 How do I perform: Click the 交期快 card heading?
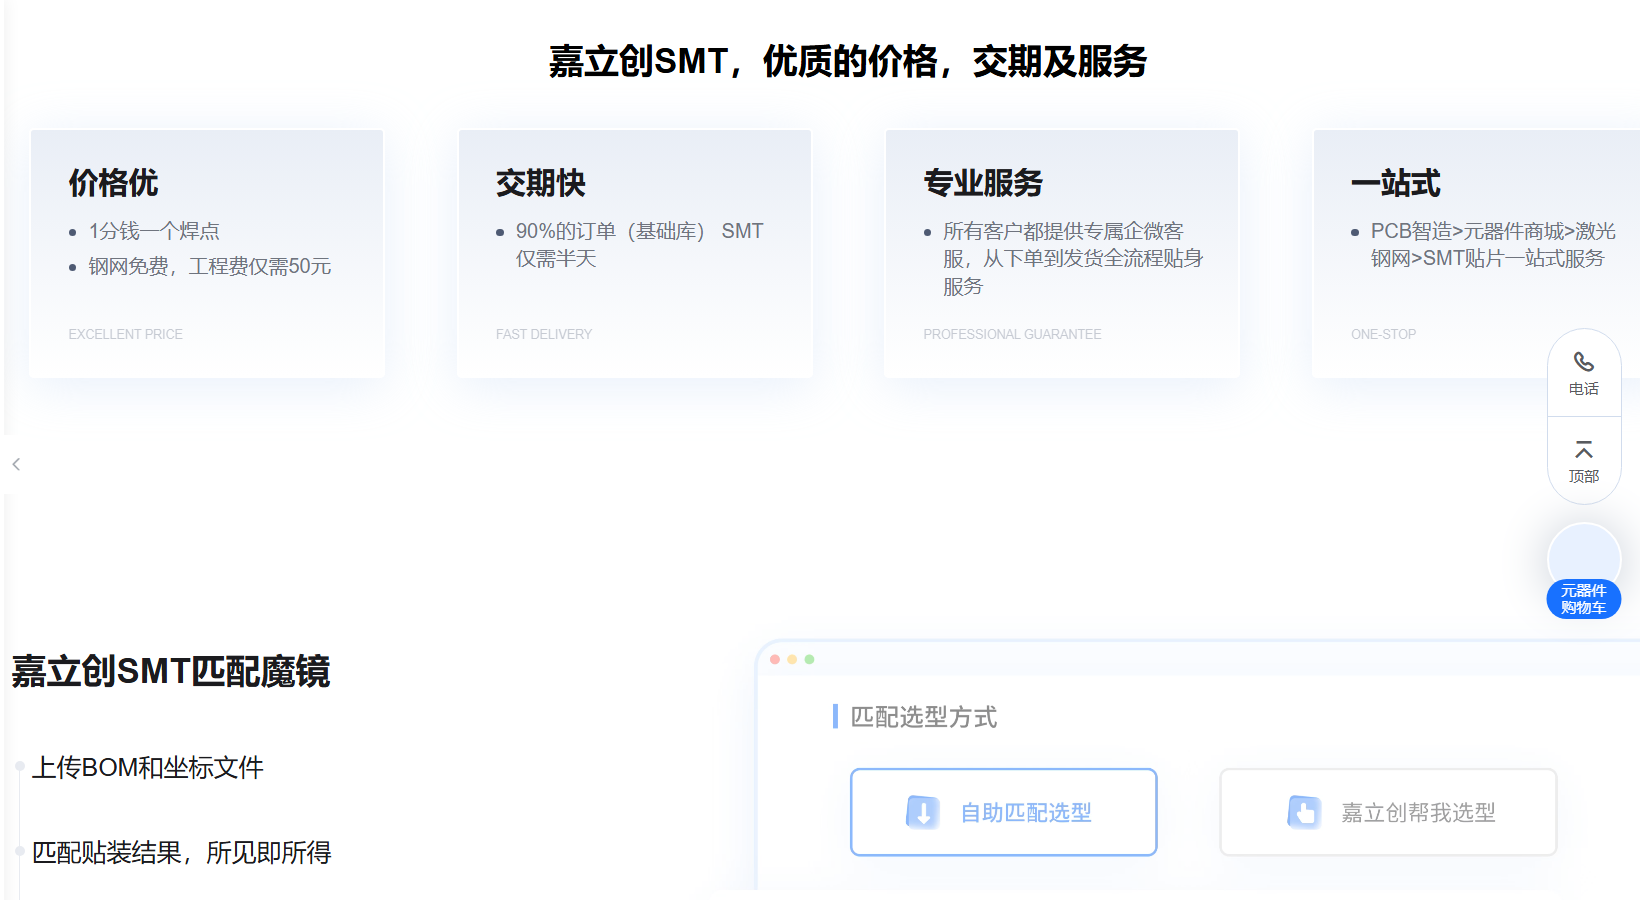541,183
